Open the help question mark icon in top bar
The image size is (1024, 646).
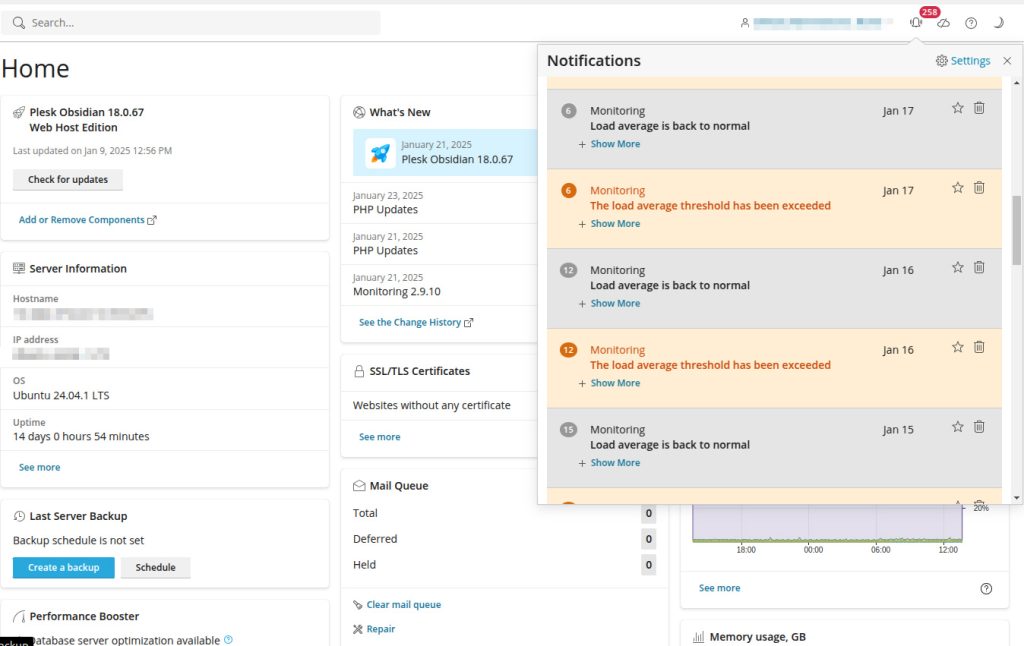pos(971,23)
